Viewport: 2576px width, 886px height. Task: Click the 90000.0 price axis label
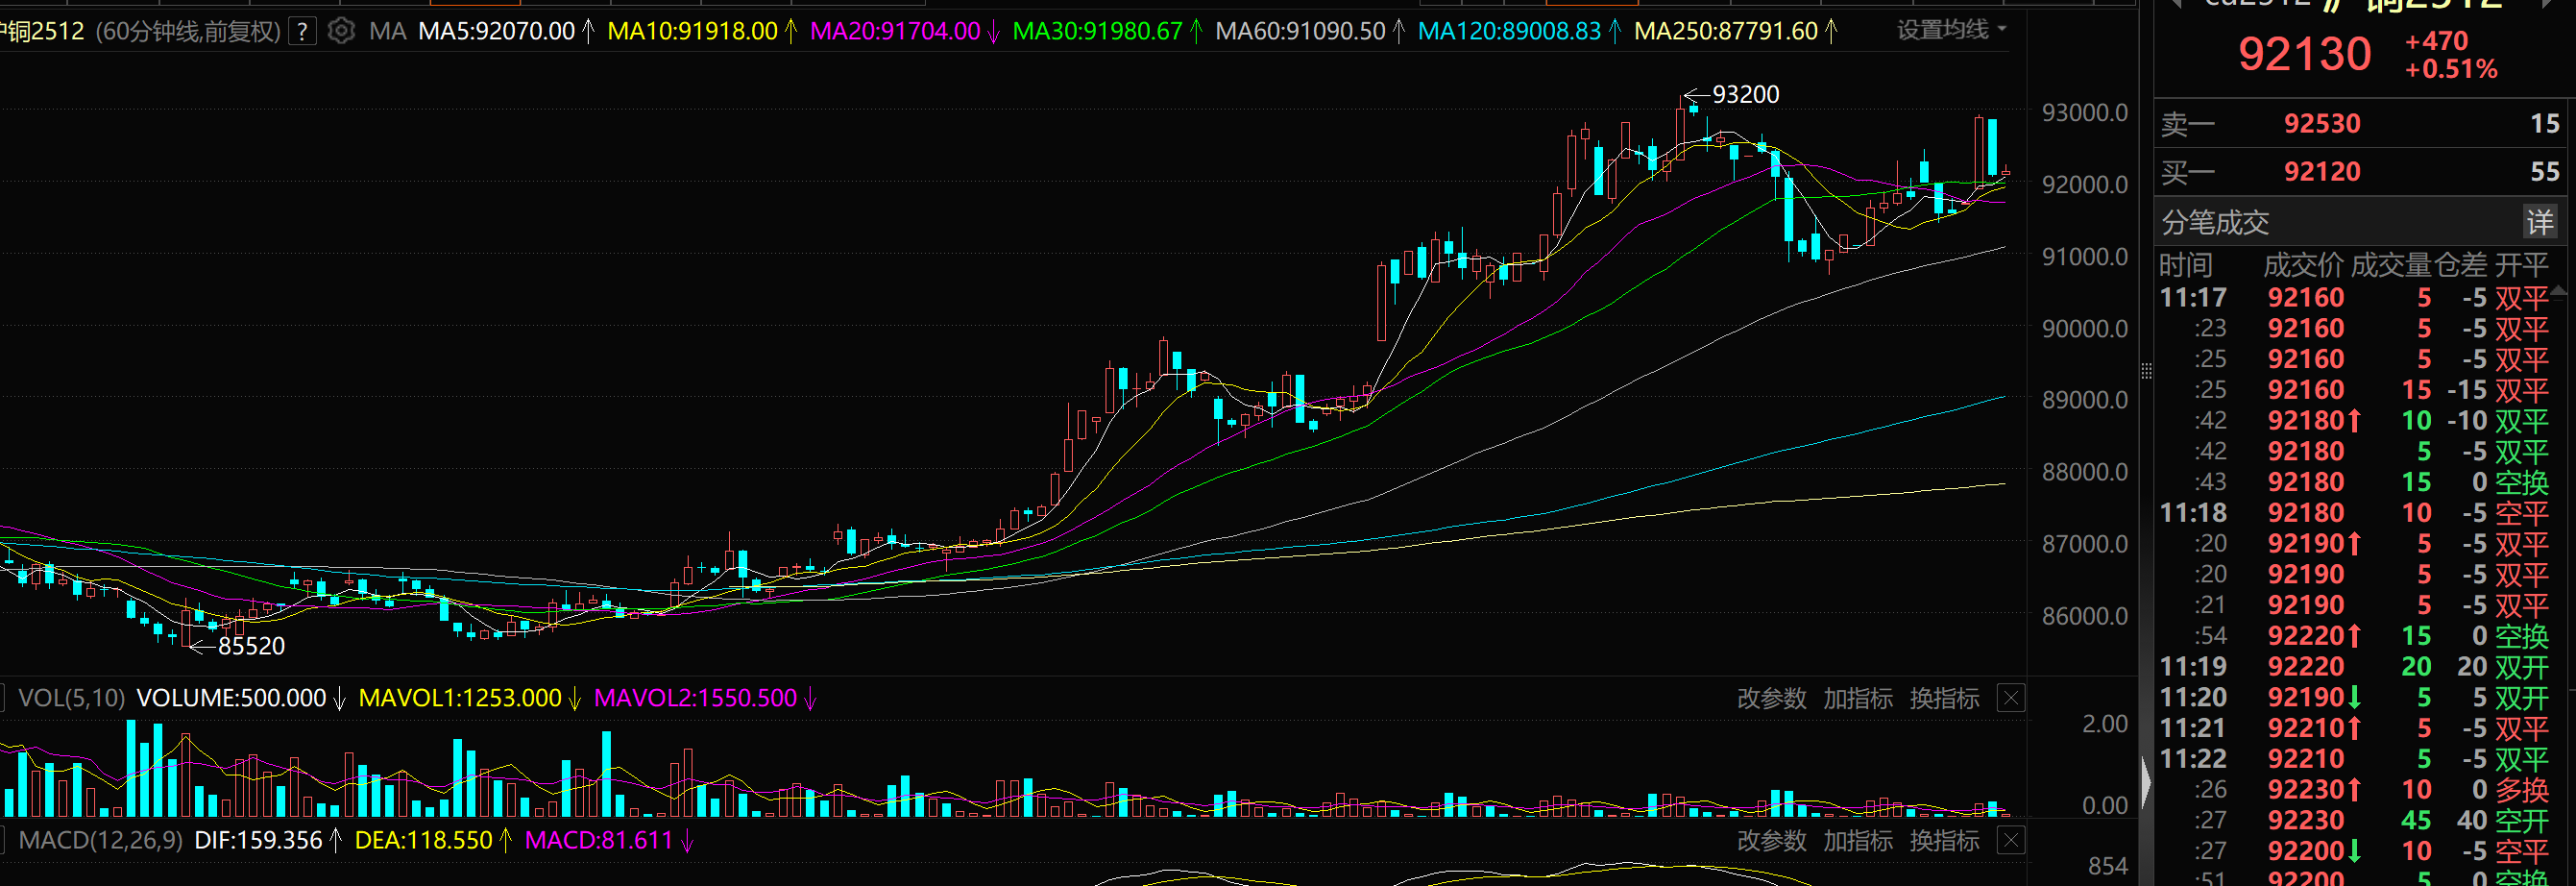pos(2084,329)
